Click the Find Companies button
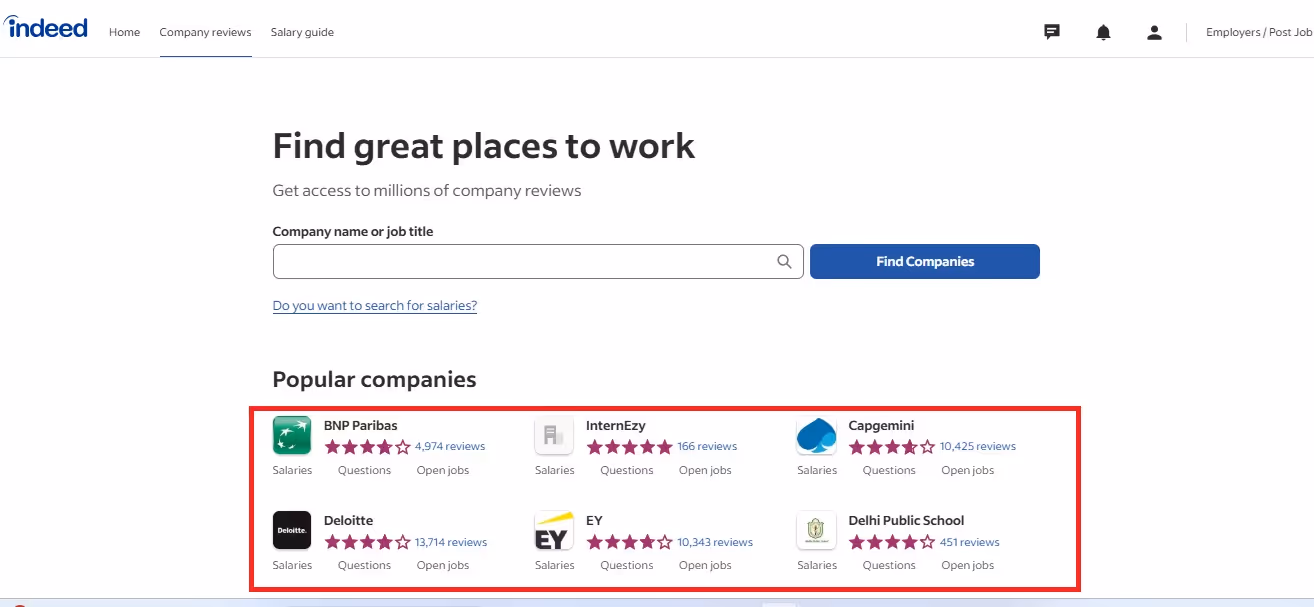Viewport: 1314px width, 607px height. [x=924, y=261]
